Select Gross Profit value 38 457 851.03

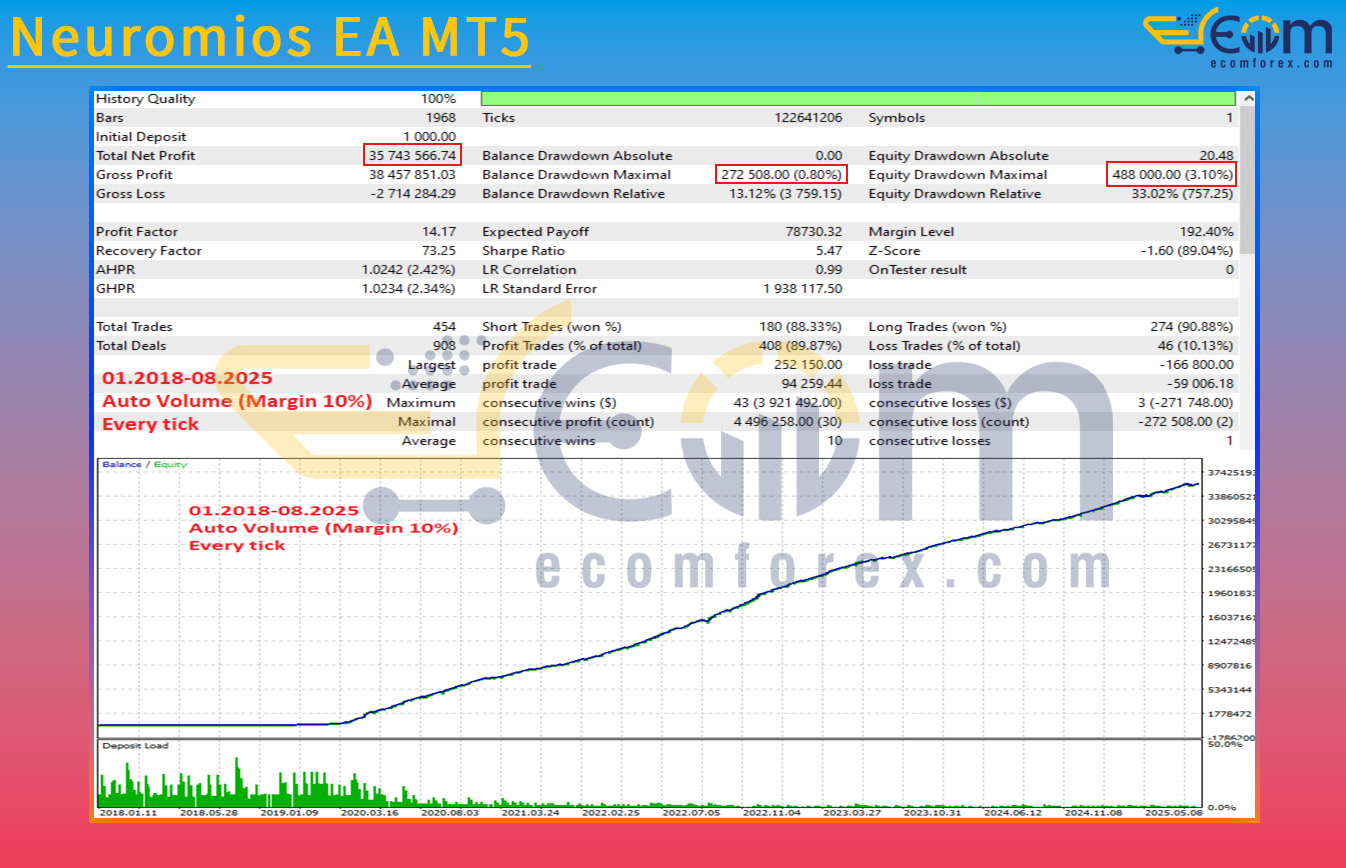click(x=413, y=175)
